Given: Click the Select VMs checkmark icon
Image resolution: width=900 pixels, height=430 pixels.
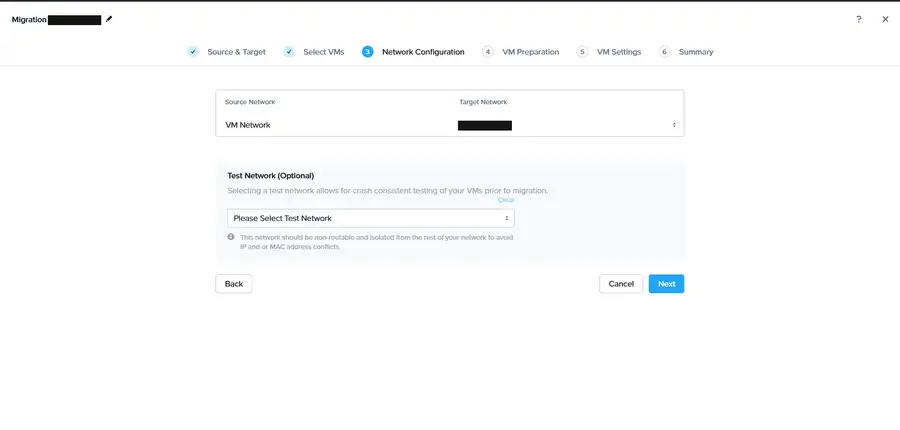Looking at the screenshot, I should [x=289, y=52].
